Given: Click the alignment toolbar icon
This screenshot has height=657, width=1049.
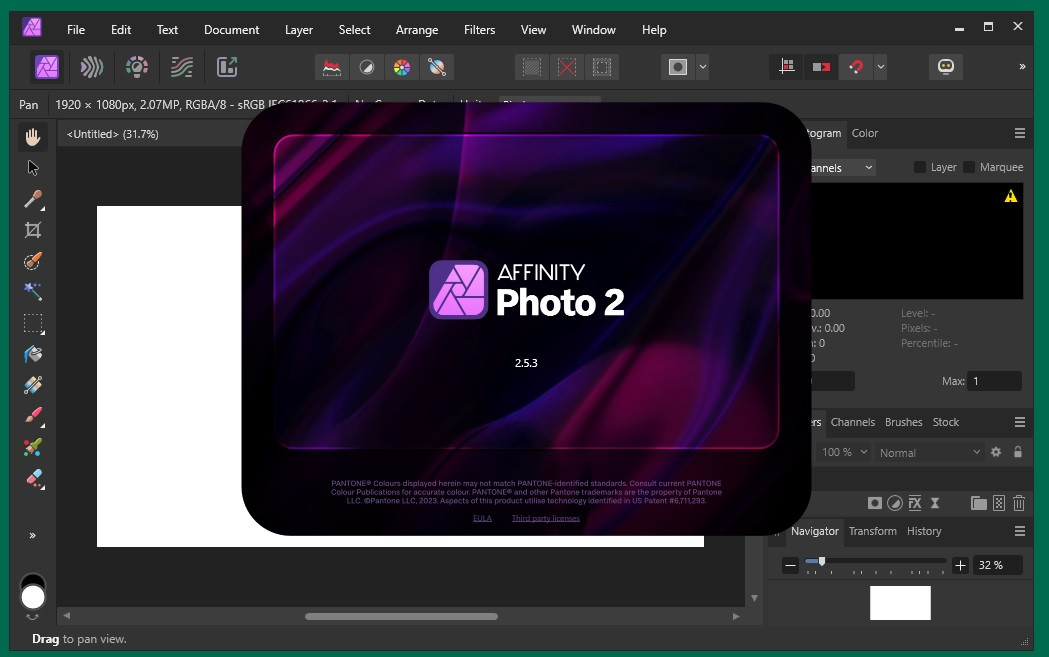Looking at the screenshot, I should [787, 67].
